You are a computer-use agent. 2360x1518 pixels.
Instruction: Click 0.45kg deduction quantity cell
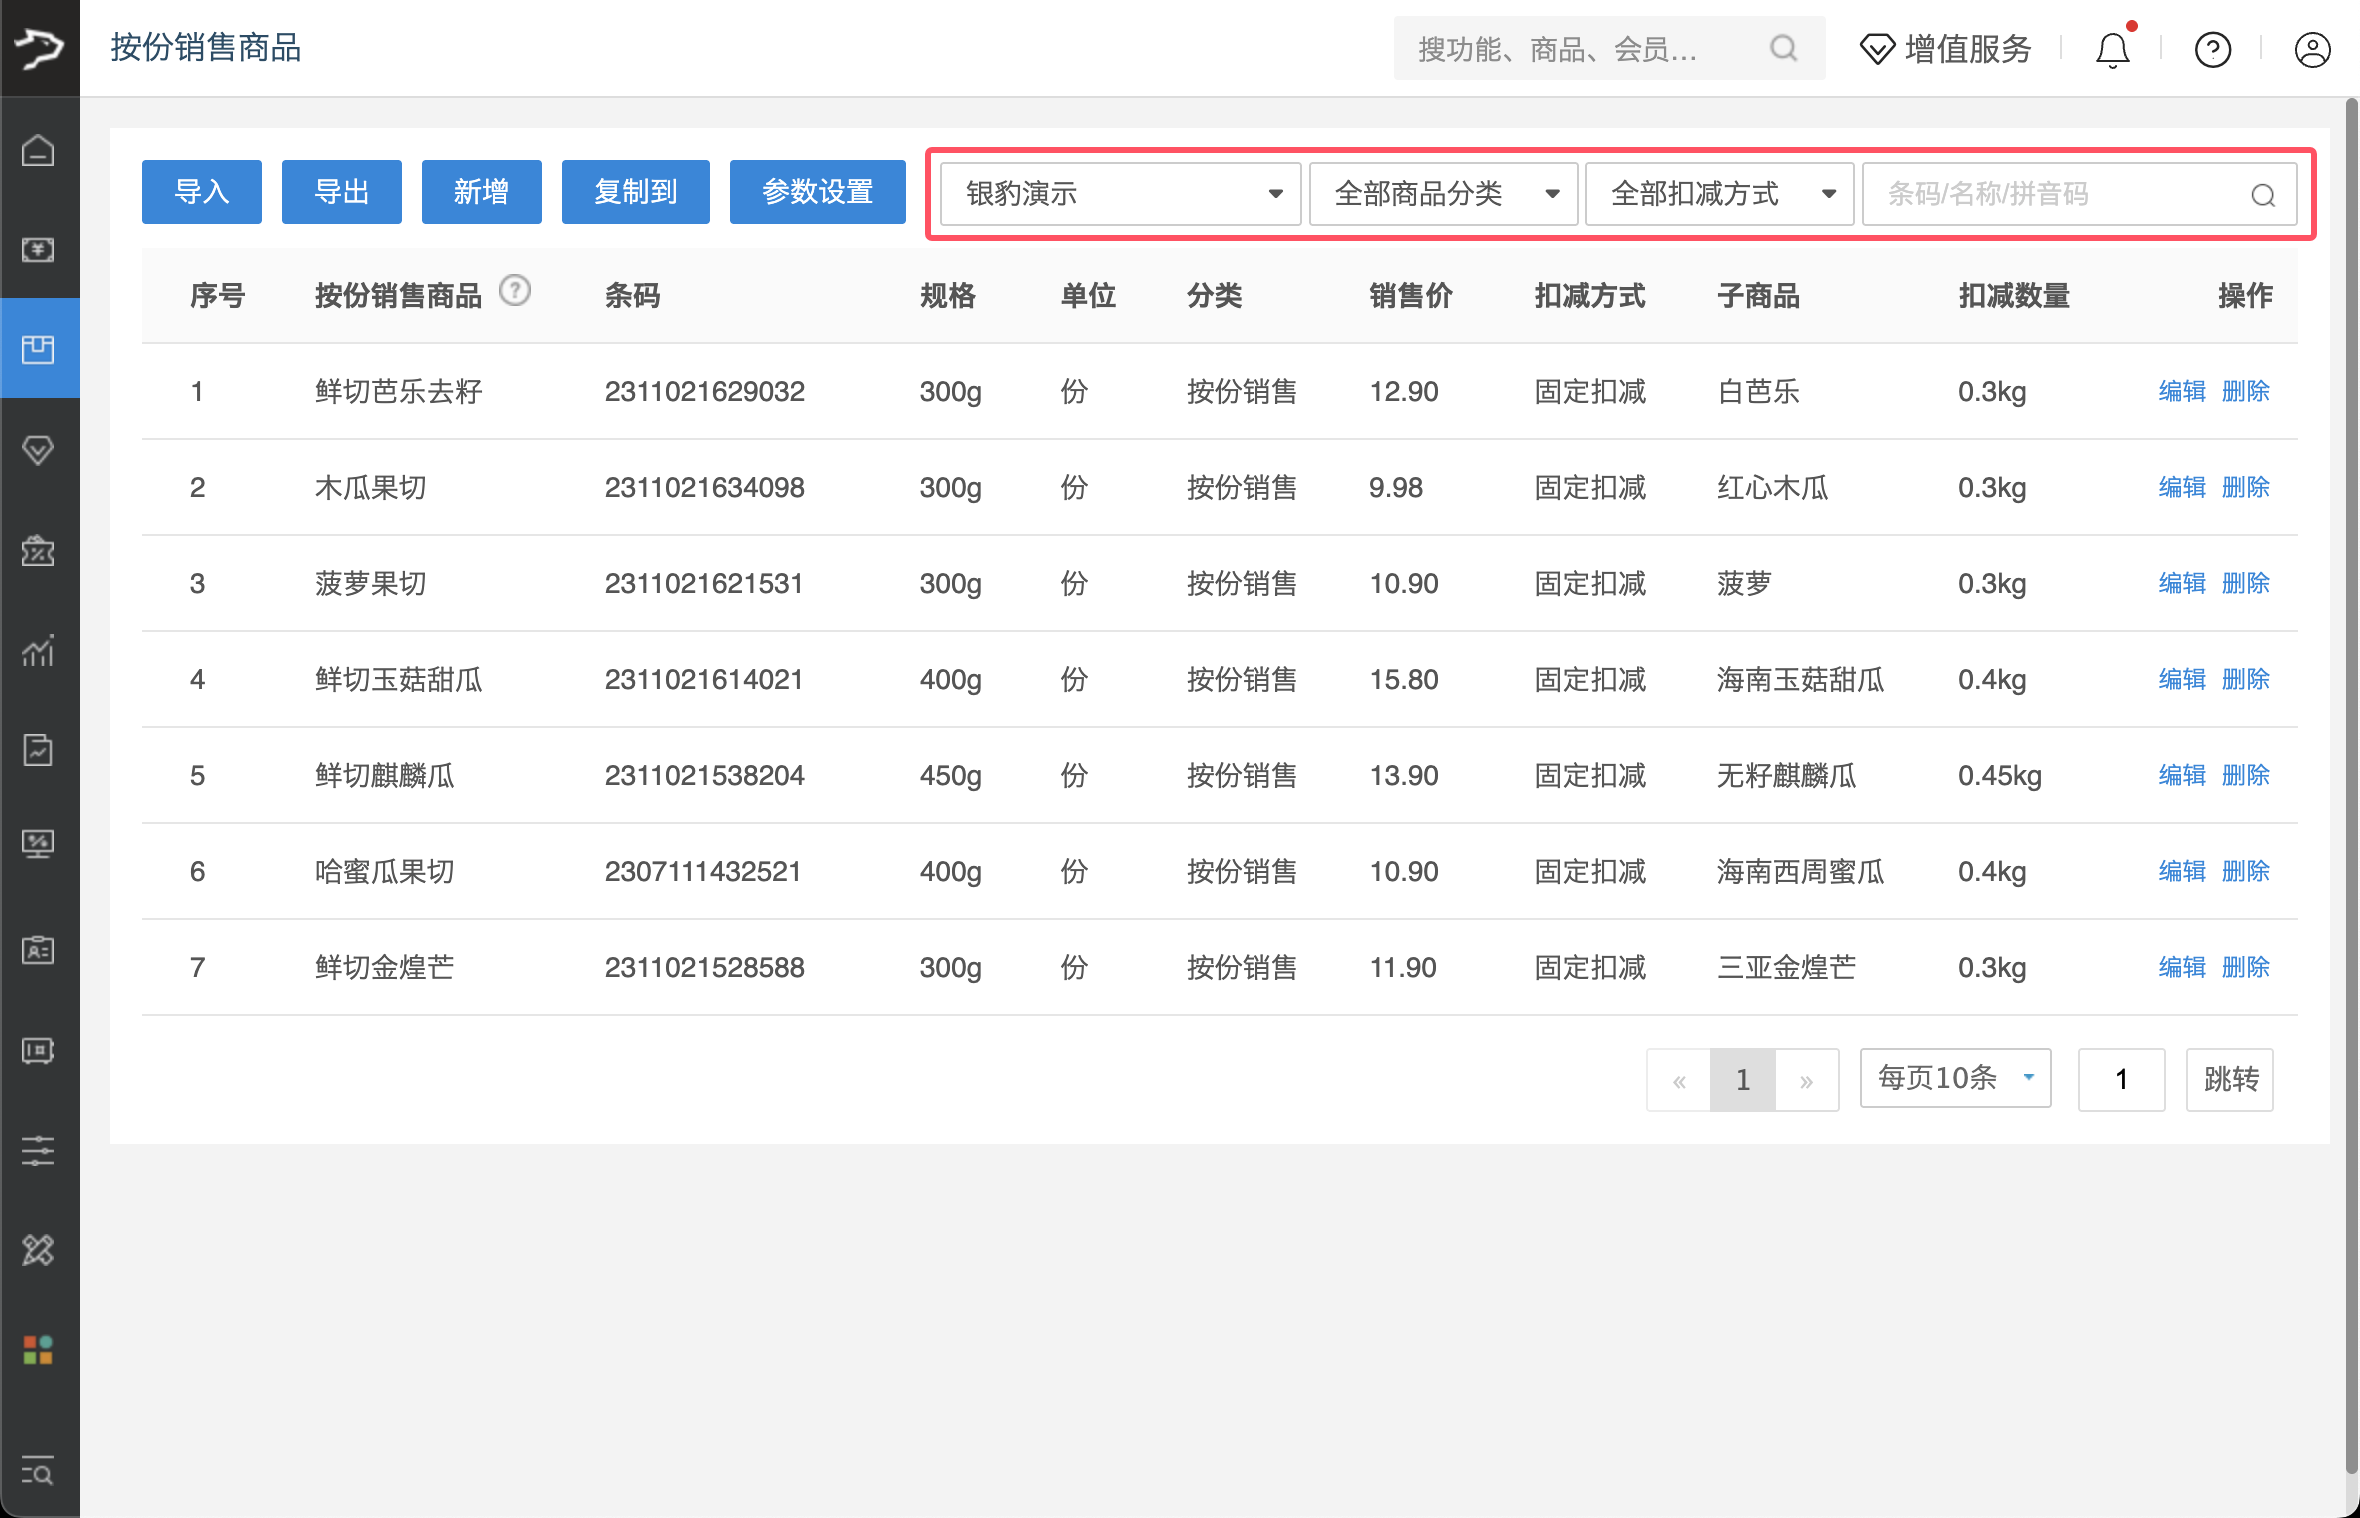[2000, 775]
